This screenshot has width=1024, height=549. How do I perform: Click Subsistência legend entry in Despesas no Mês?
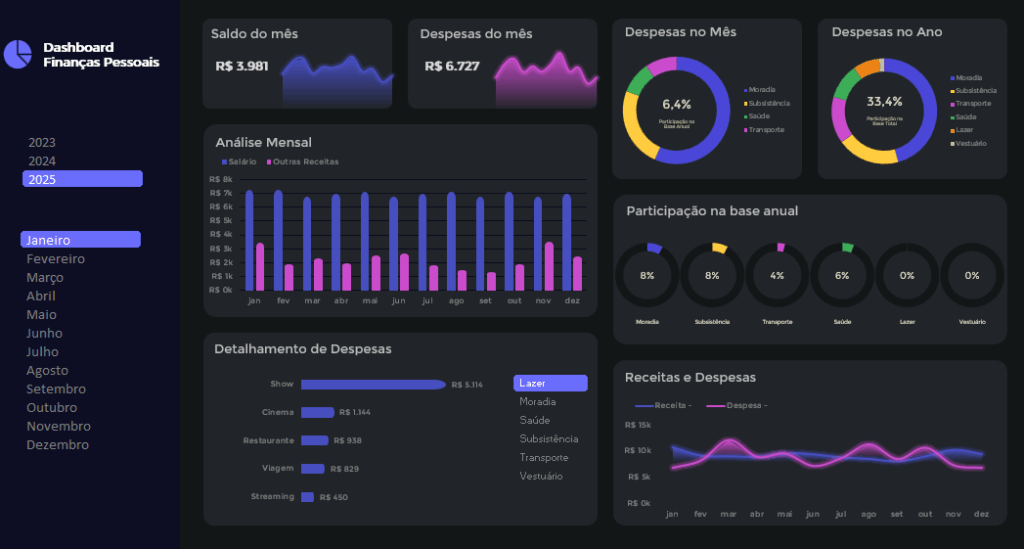tap(767, 103)
